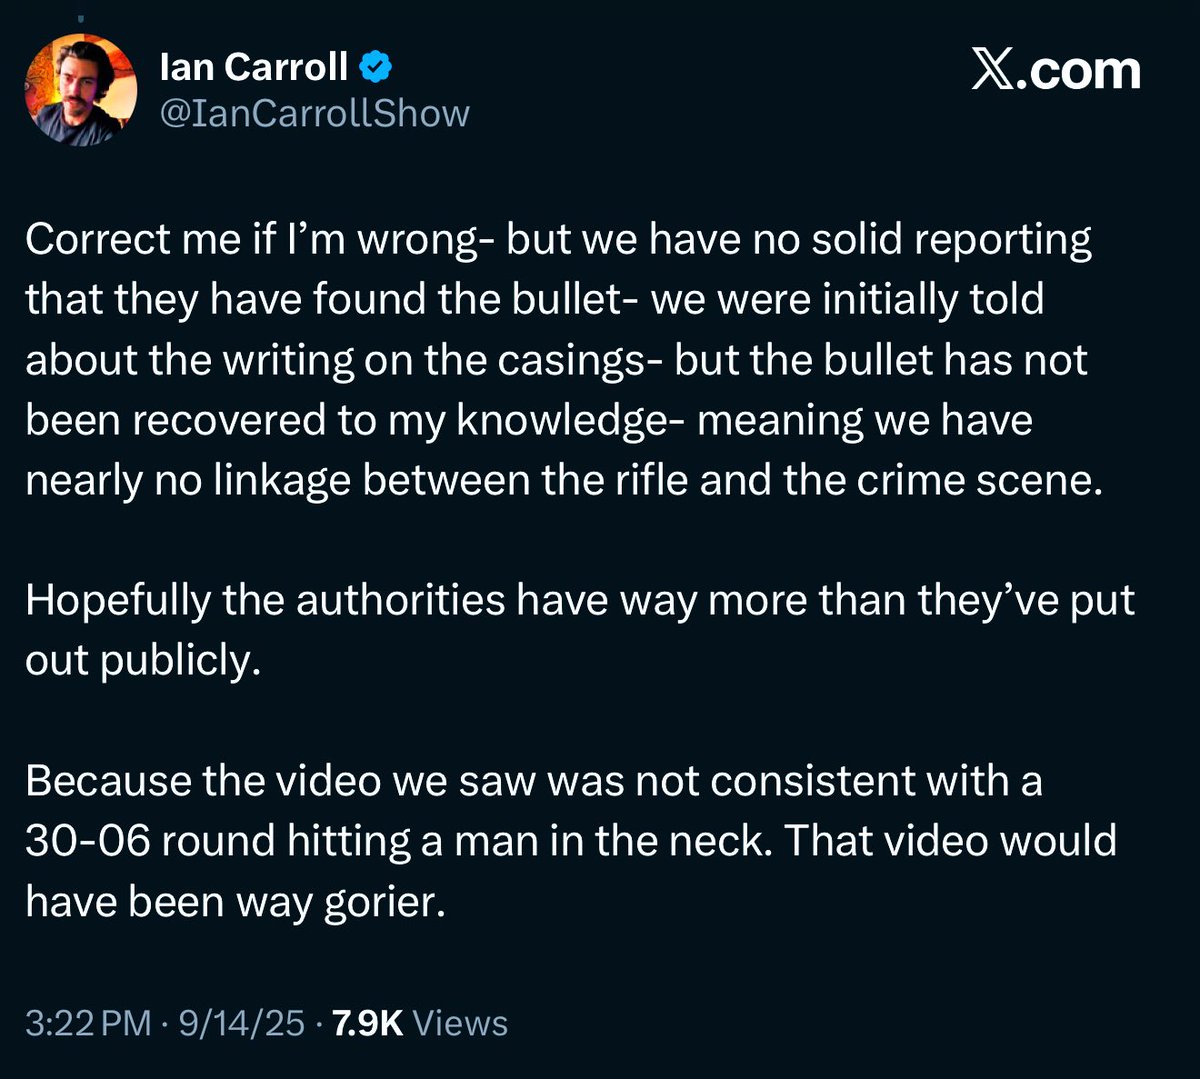Click the words "out publicly" in the post

click(141, 661)
